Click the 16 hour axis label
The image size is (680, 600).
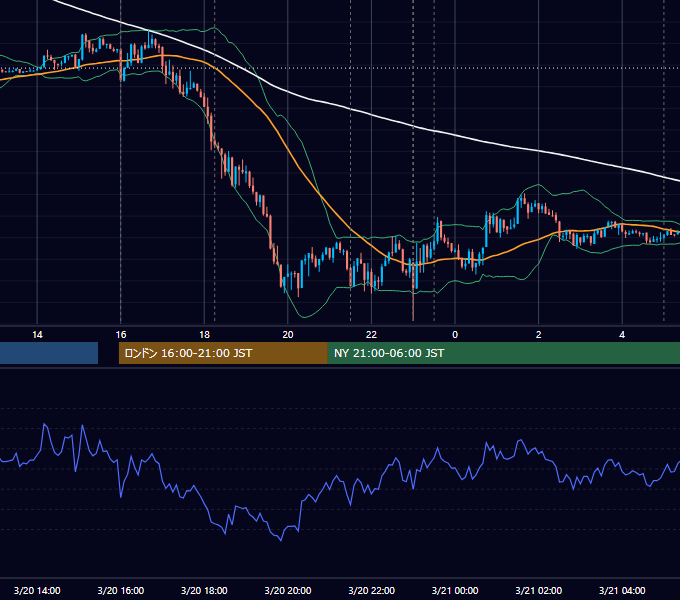121,335
